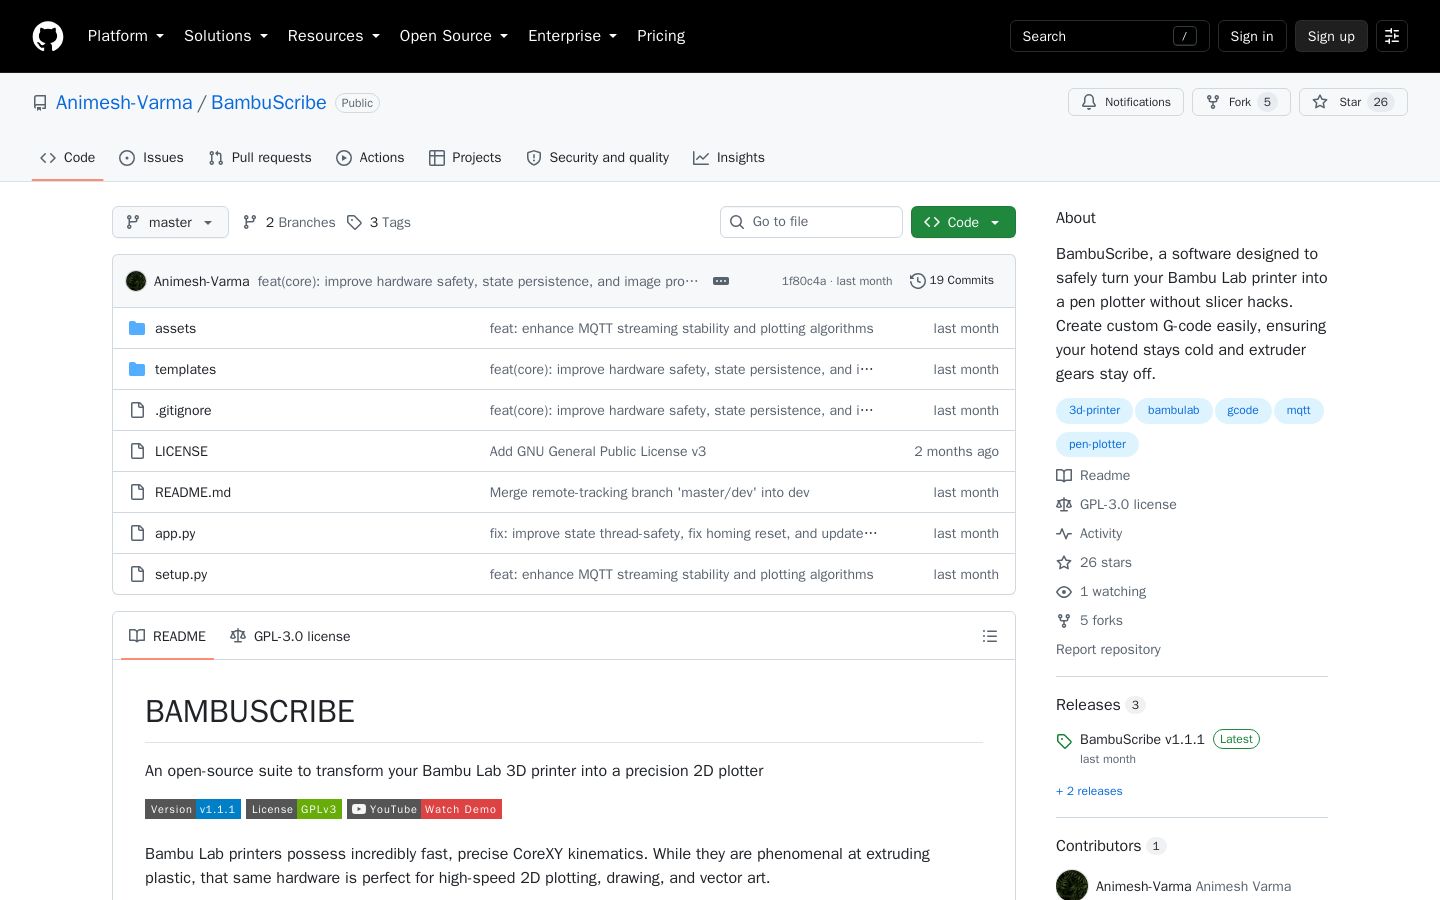The height and width of the screenshot is (900, 1440).
Task: Open the Platform dropdown menu
Action: point(125,36)
